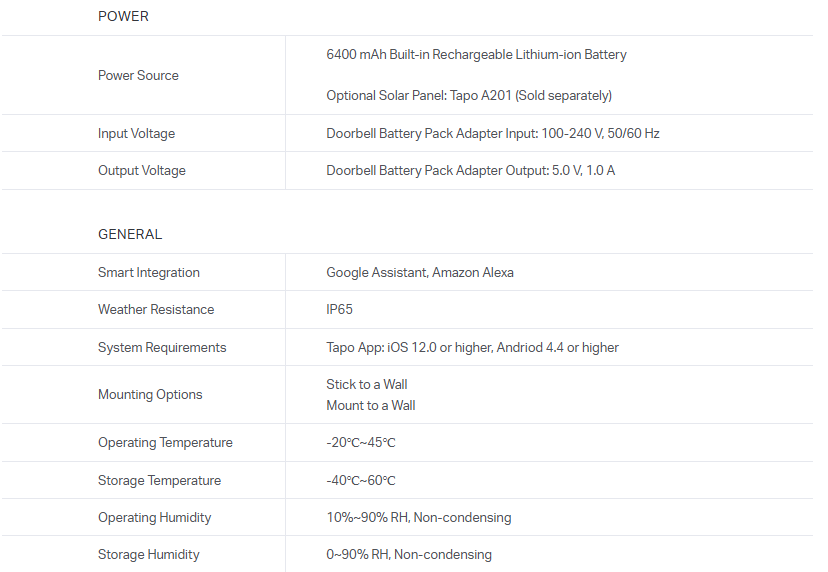Click the Stick to a Wall option text
The image size is (828, 572).
[x=366, y=384]
